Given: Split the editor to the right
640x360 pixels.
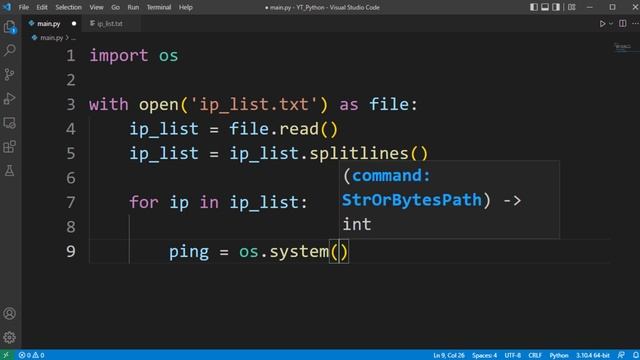Looking at the screenshot, I should 622,24.
